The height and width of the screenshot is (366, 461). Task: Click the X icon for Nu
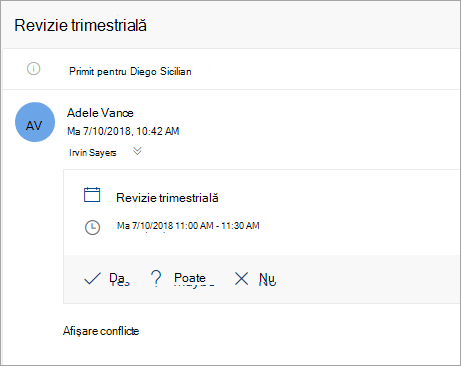(241, 279)
